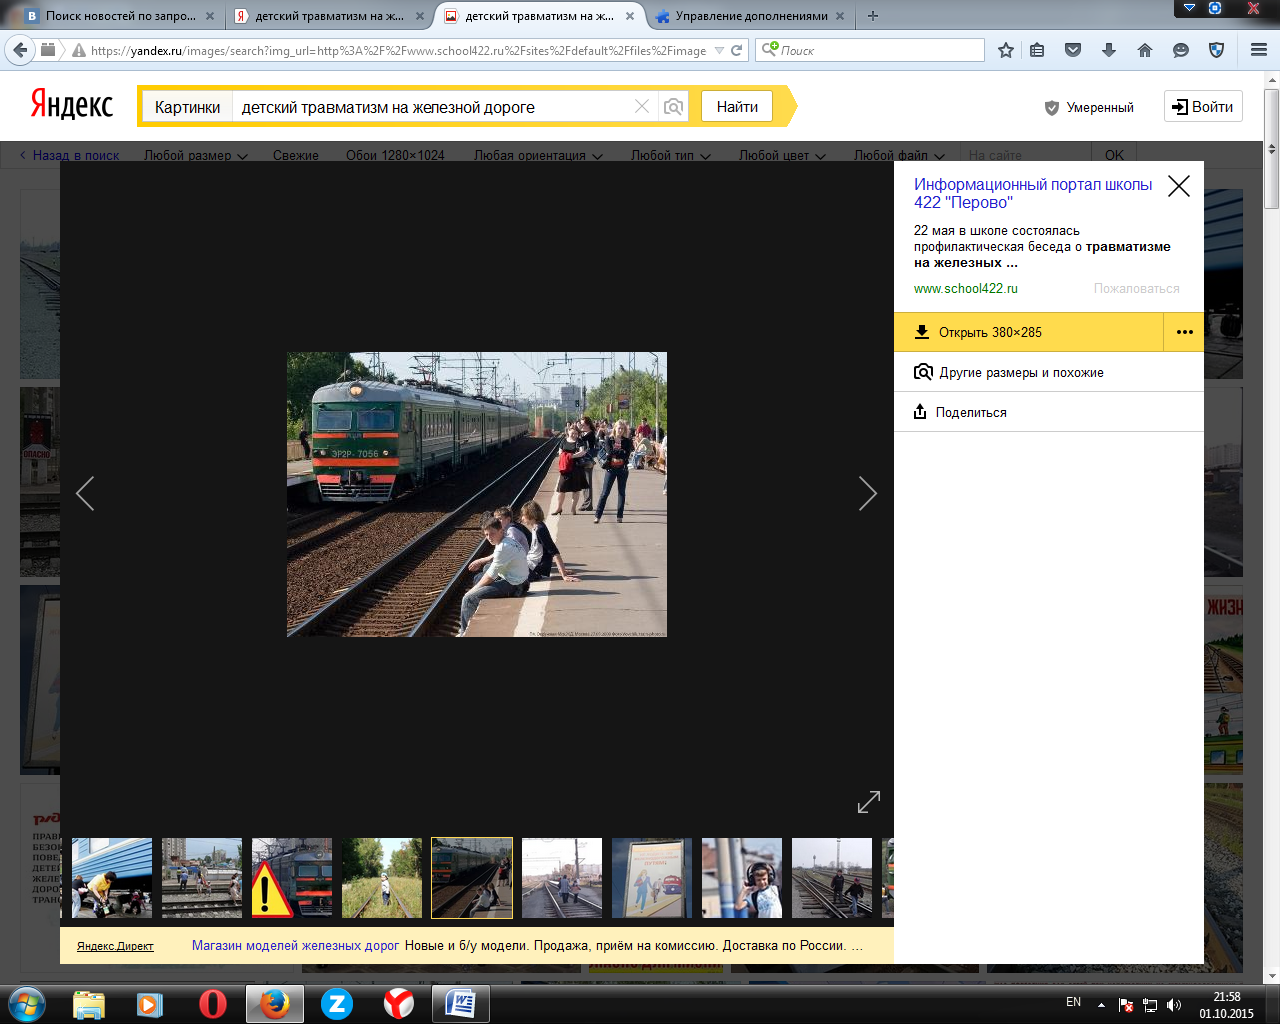1280x1024 pixels.
Task: Select the 'Обои 1280×1024' filter
Action: coord(395,155)
